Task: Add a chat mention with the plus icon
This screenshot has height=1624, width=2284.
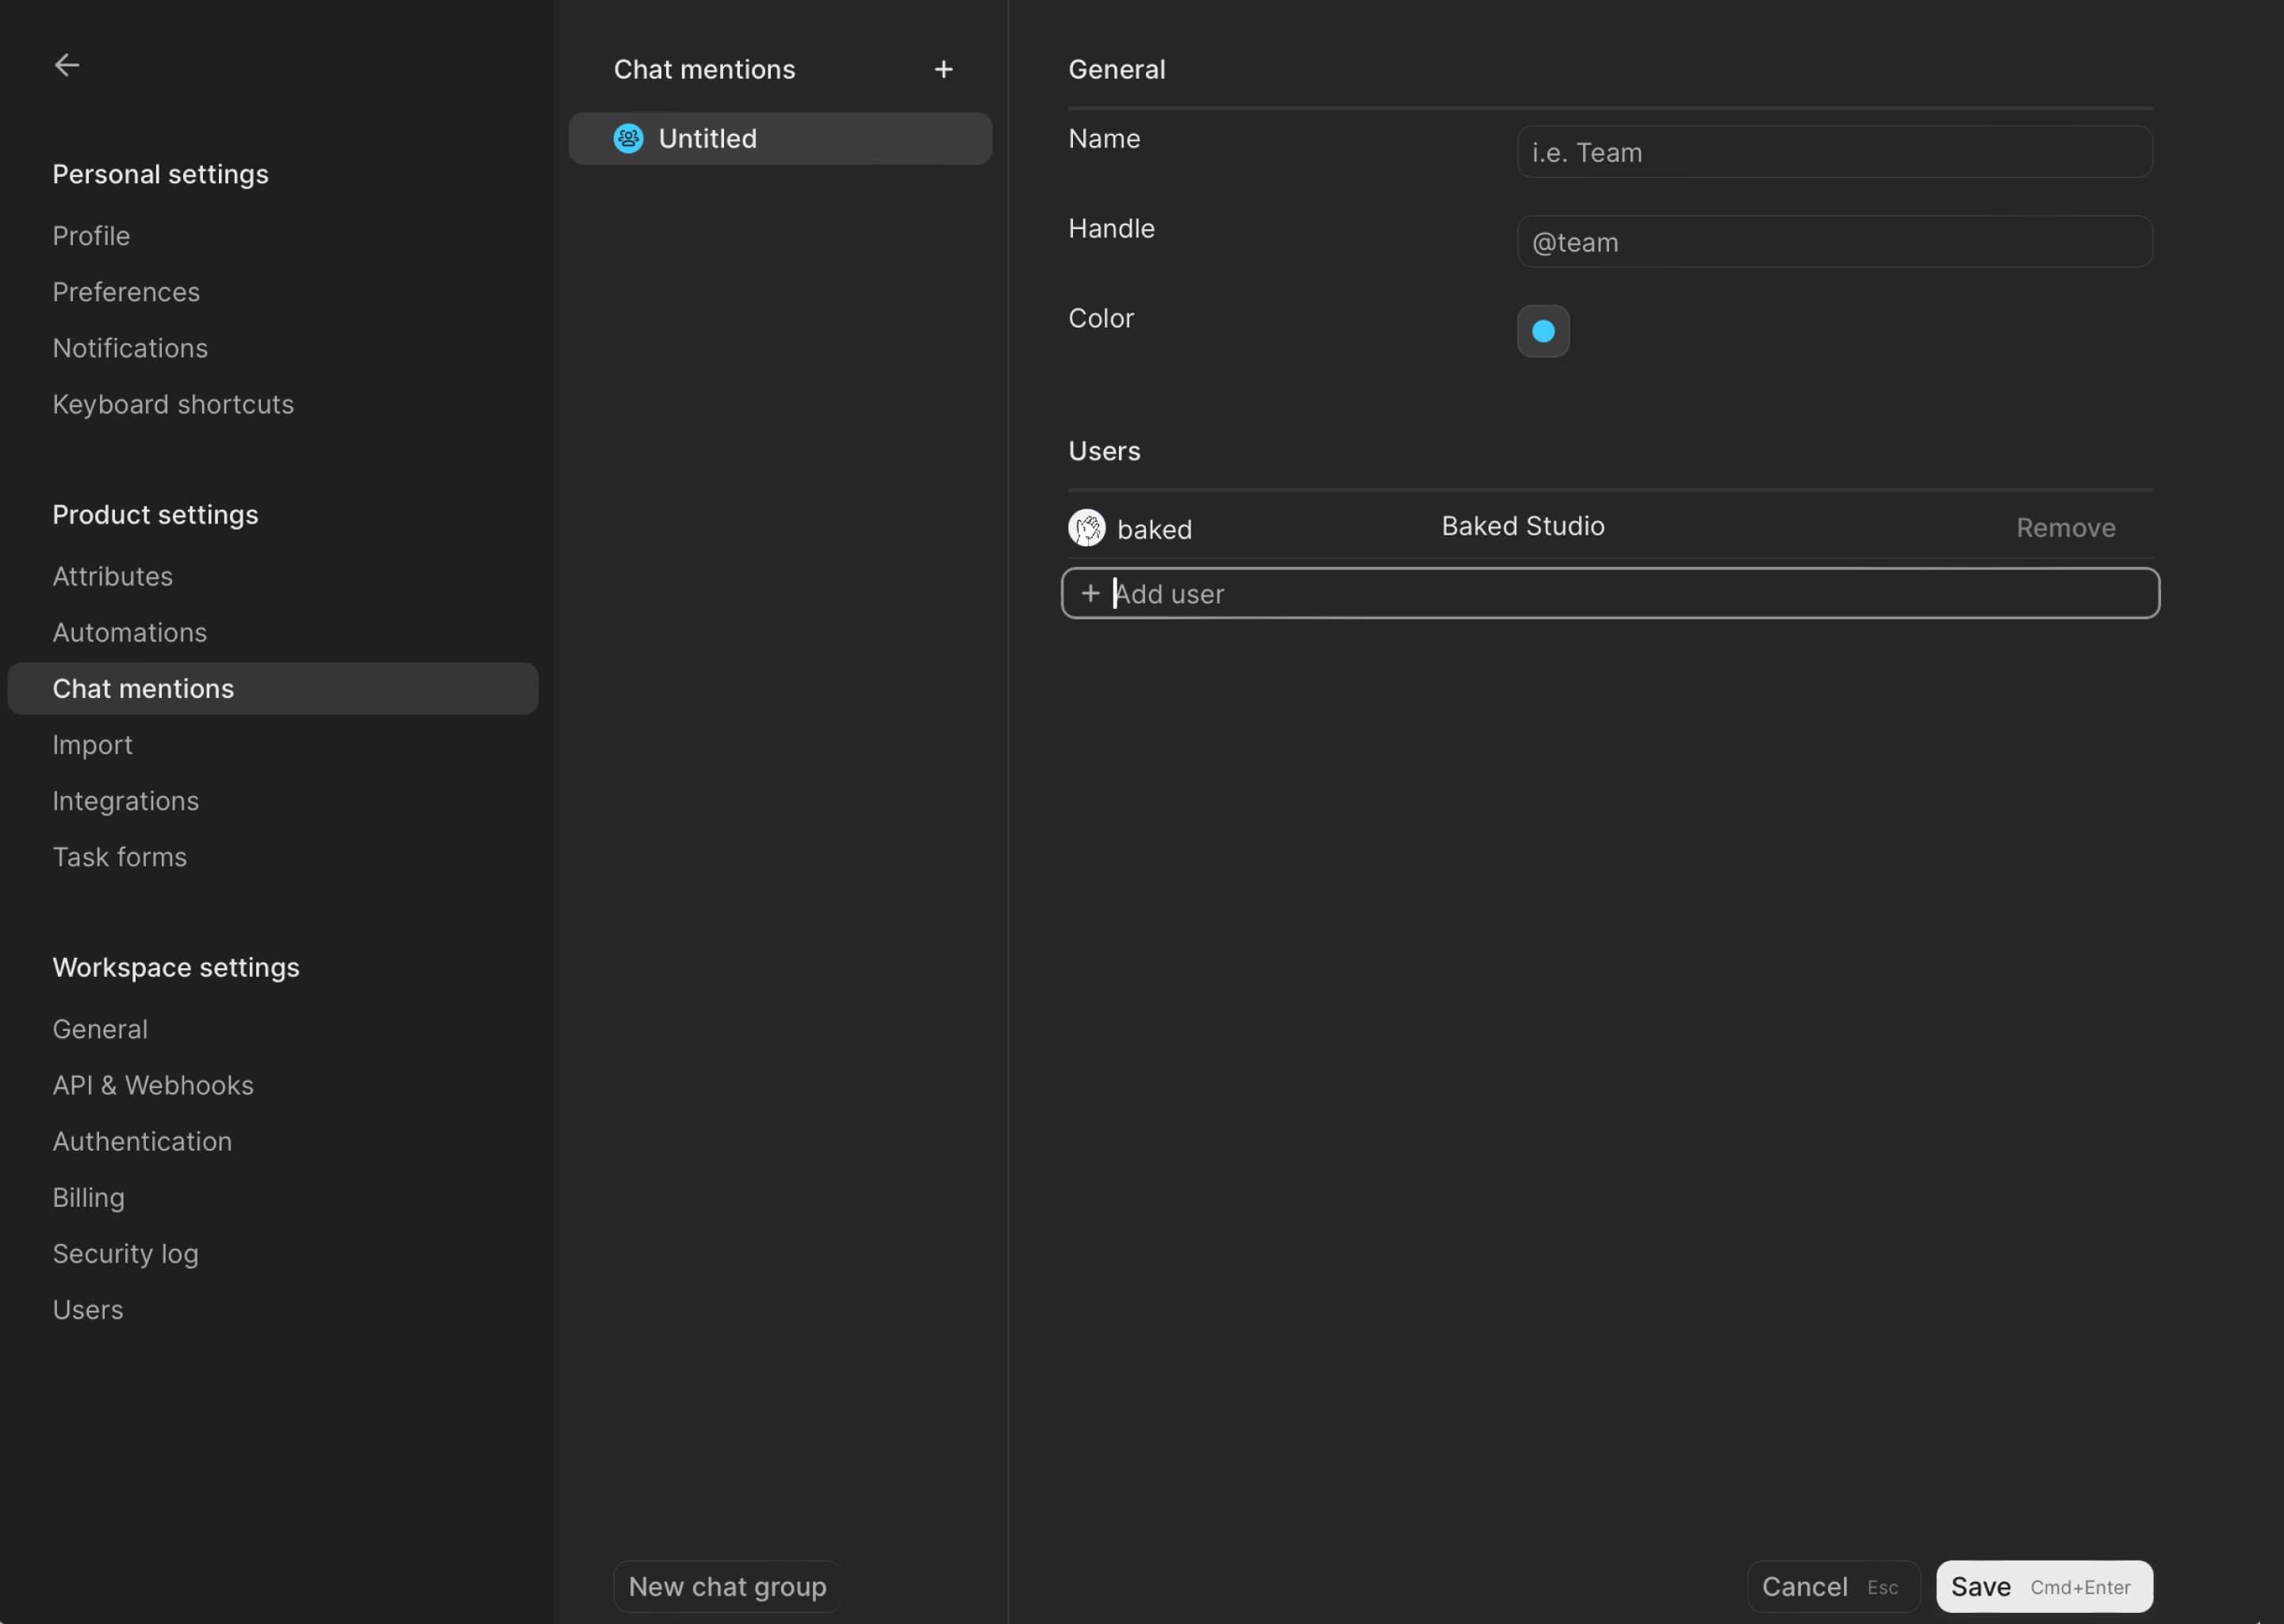Action: [x=943, y=69]
